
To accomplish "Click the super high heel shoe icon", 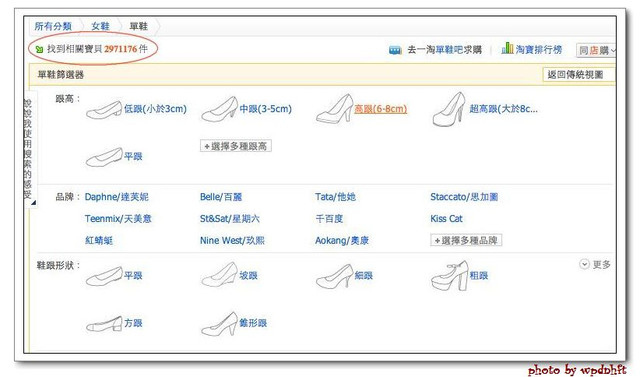I will coord(449,109).
